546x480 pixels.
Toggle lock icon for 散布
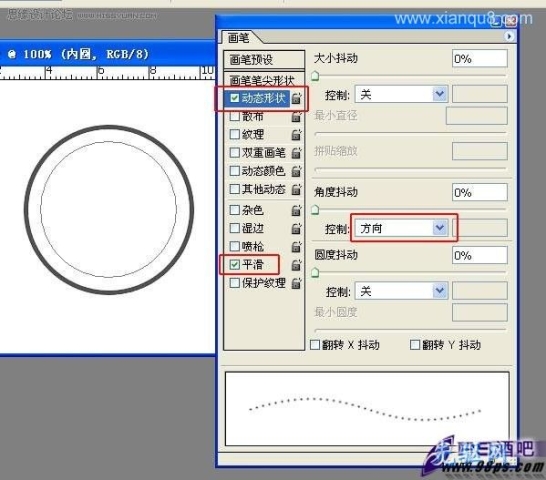click(x=296, y=116)
